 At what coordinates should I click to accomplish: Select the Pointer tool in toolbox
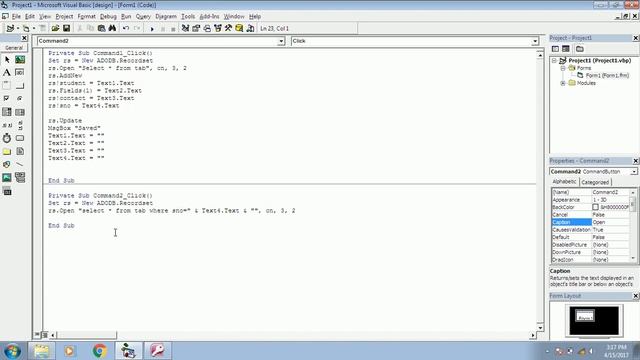pos(7,60)
